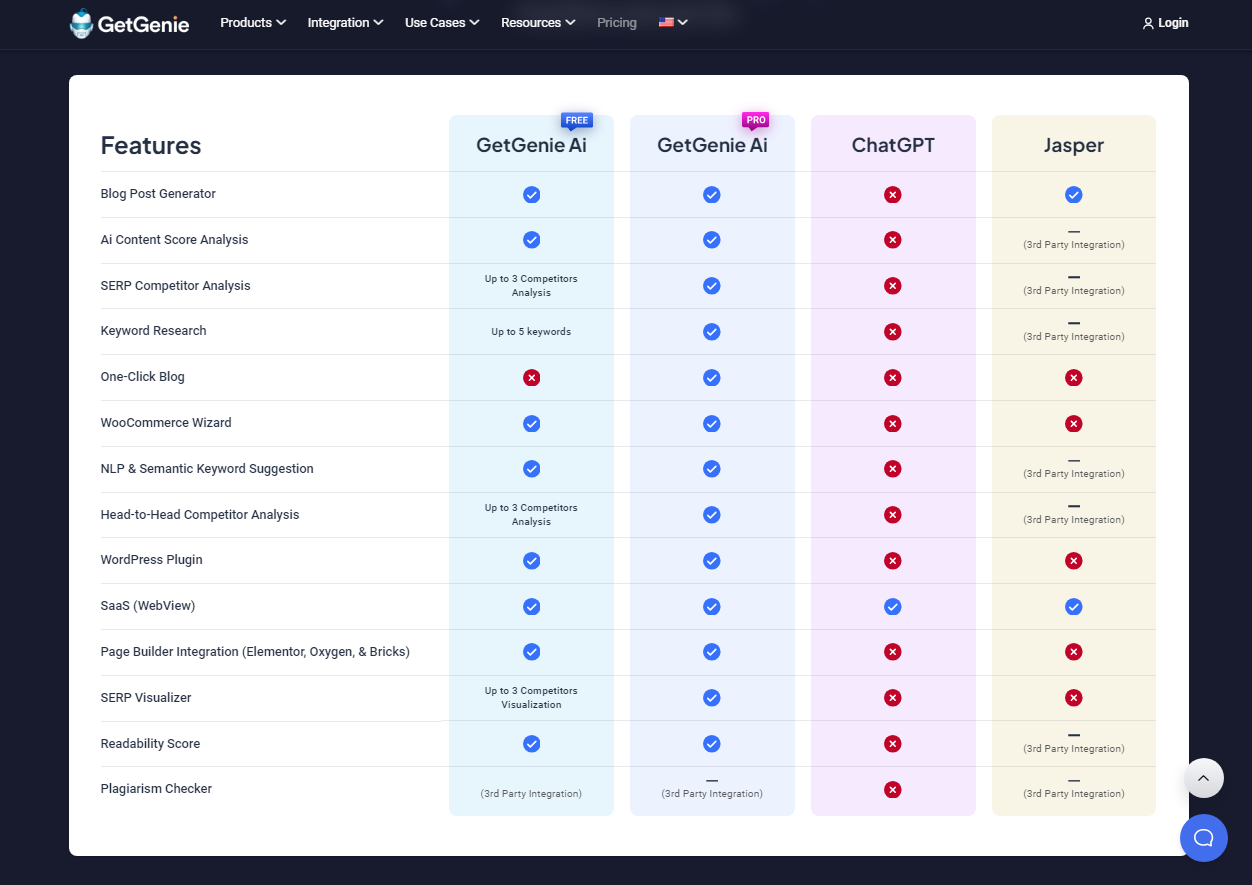The image size is (1252, 885).
Task: Select the WooCommerce Wizard feature label
Action: (166, 423)
